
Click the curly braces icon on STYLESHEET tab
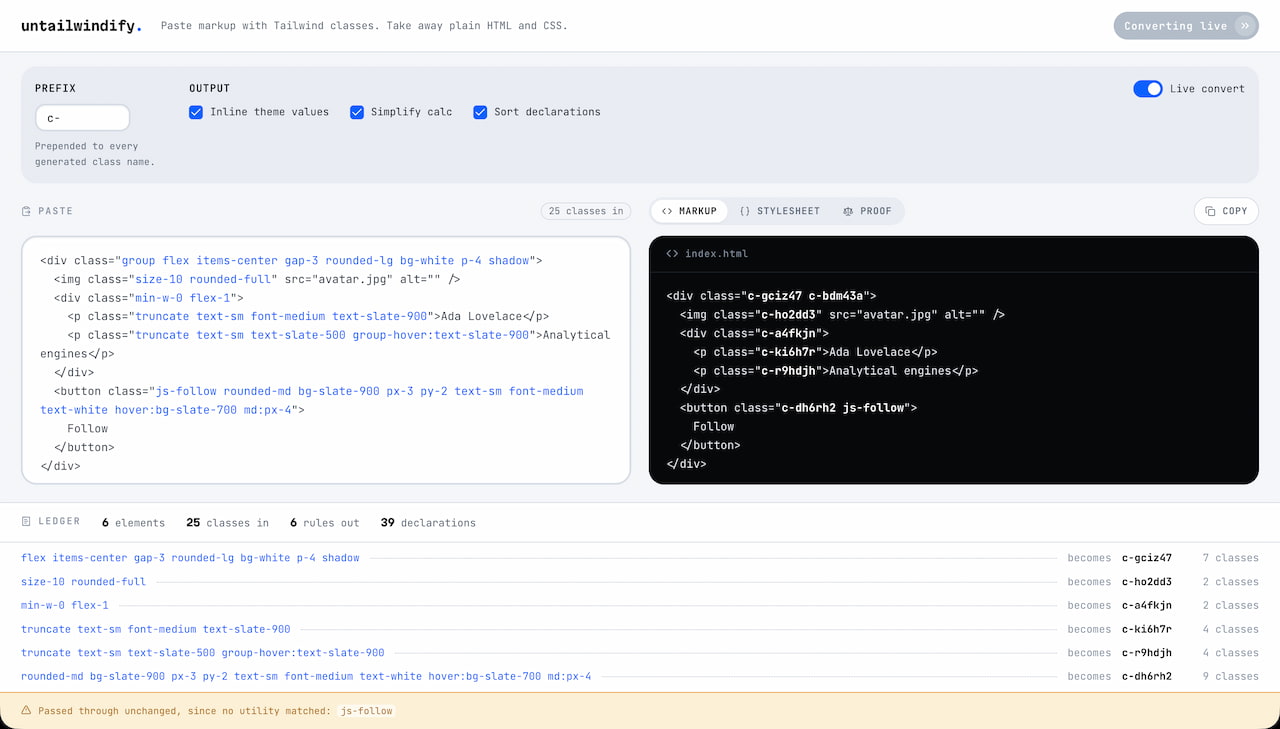tap(745, 211)
